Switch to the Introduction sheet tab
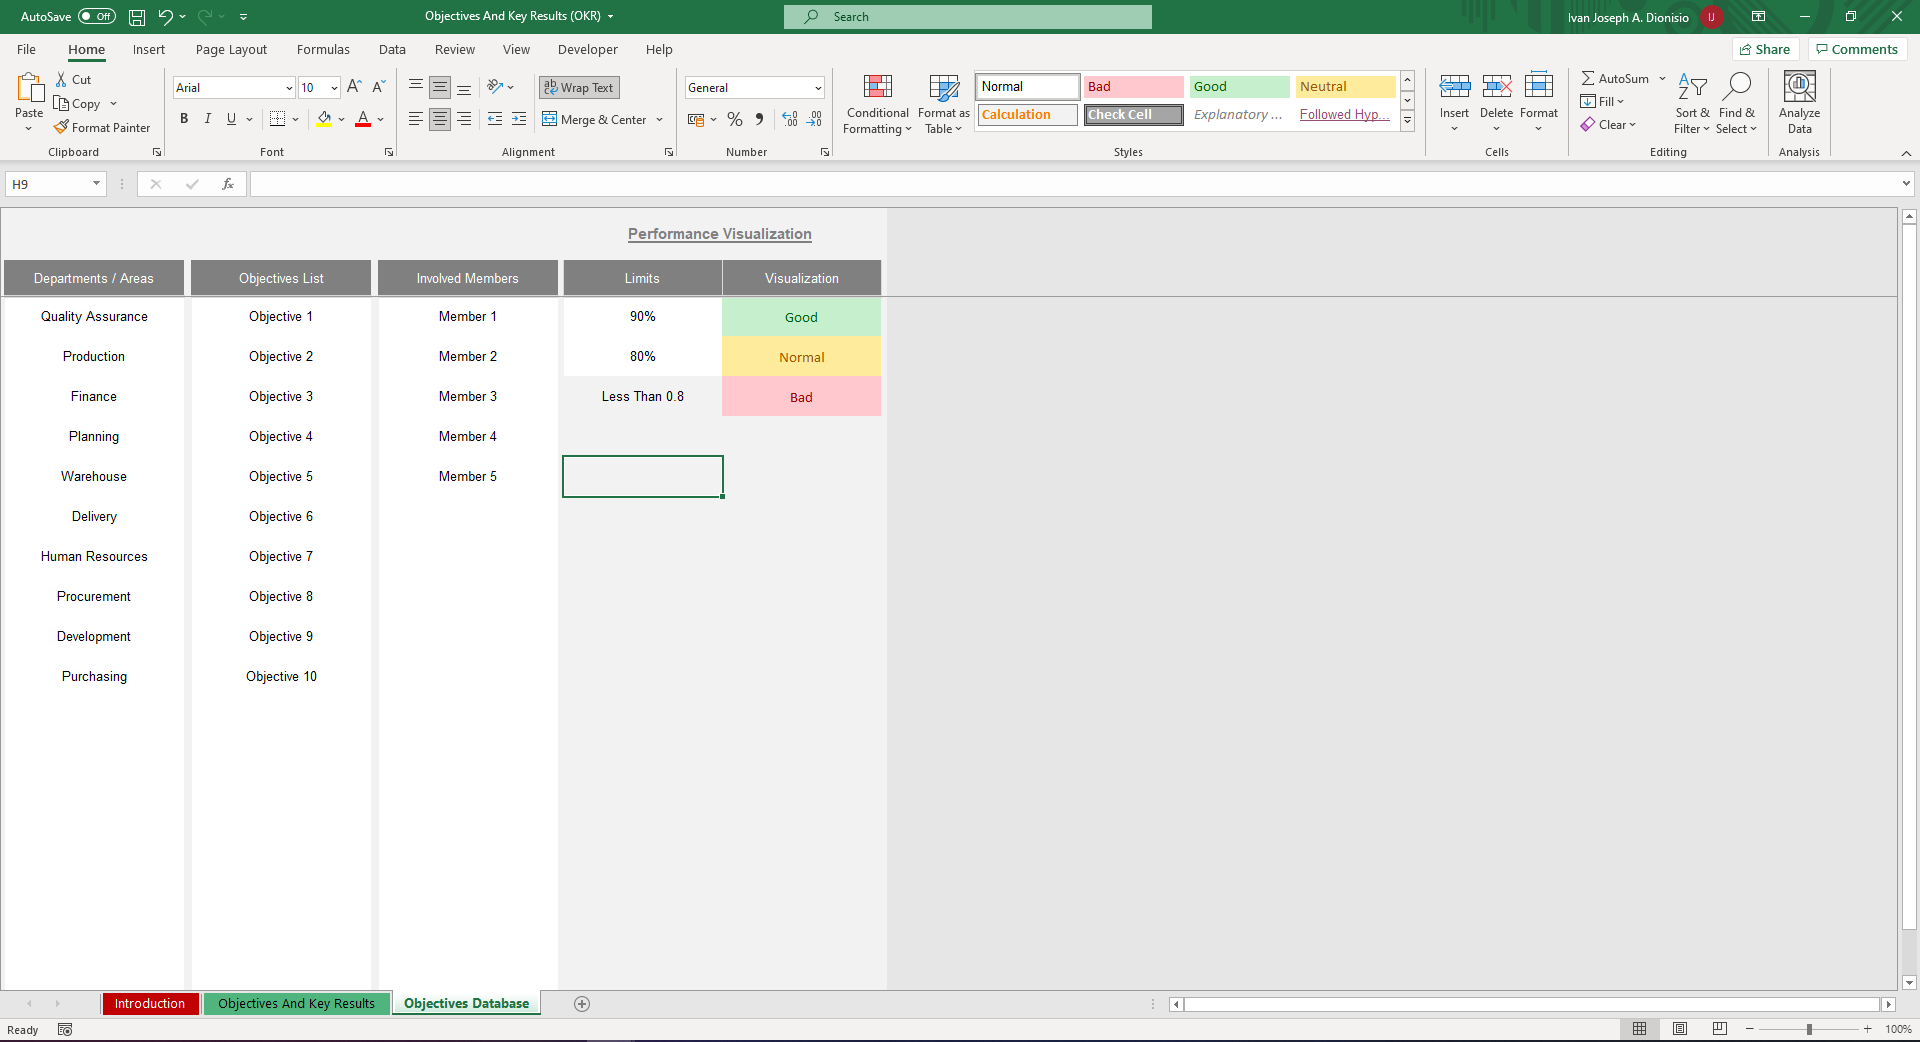 click(150, 1004)
